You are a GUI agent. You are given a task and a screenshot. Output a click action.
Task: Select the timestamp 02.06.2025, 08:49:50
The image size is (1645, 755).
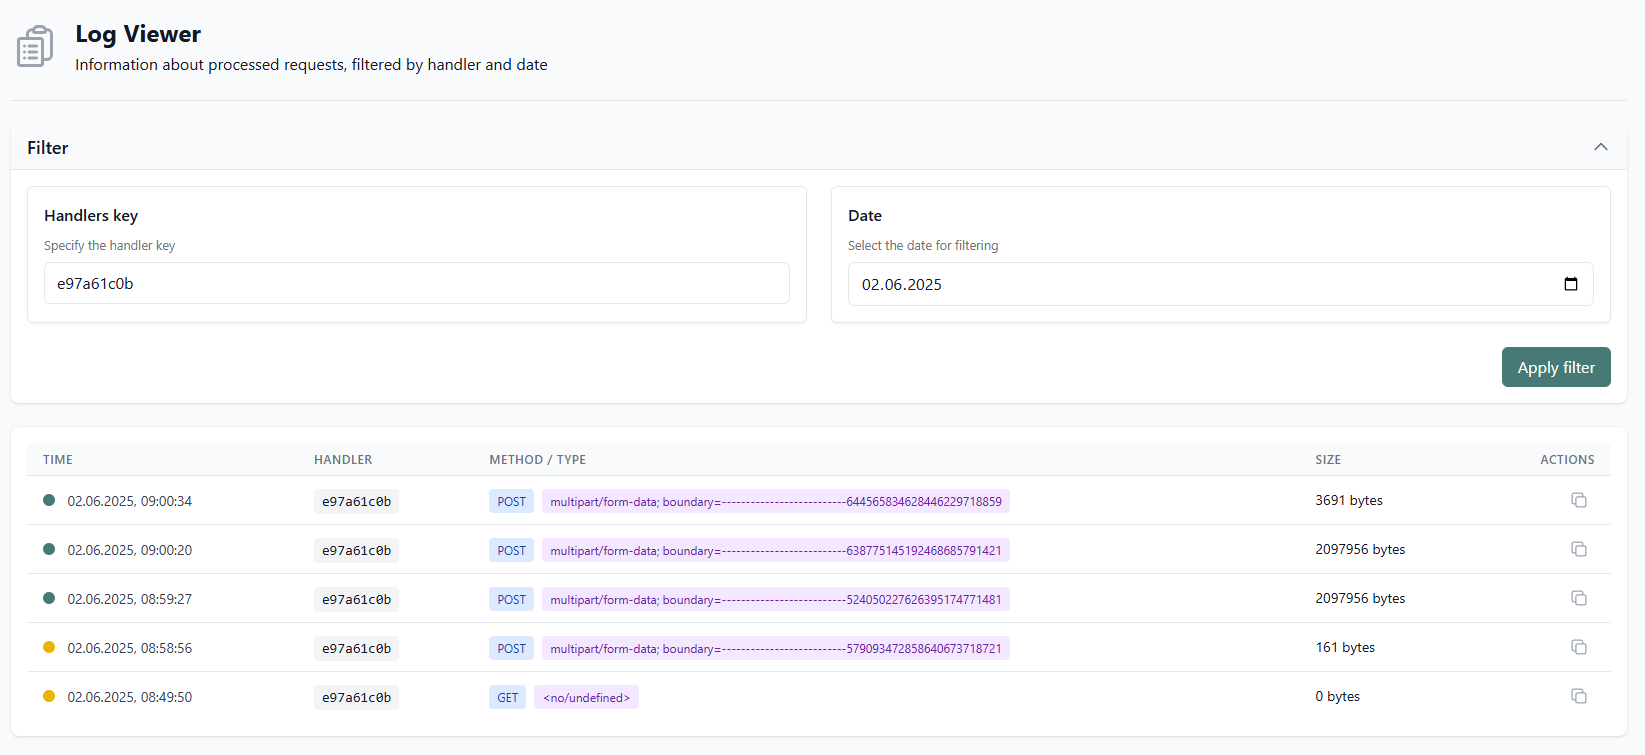[x=130, y=697]
